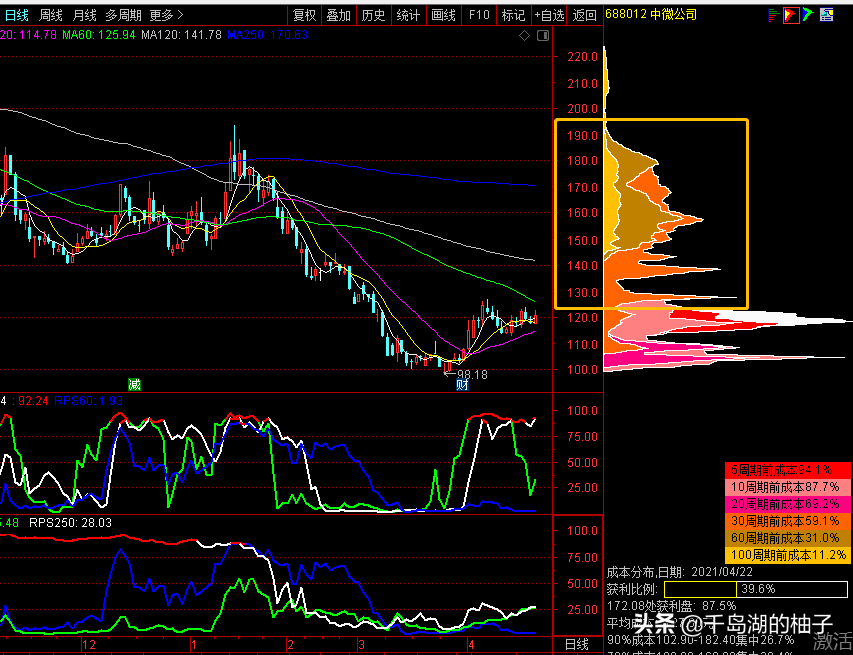Click 叠加 overlay button
The width and height of the screenshot is (853, 655).
coord(338,15)
